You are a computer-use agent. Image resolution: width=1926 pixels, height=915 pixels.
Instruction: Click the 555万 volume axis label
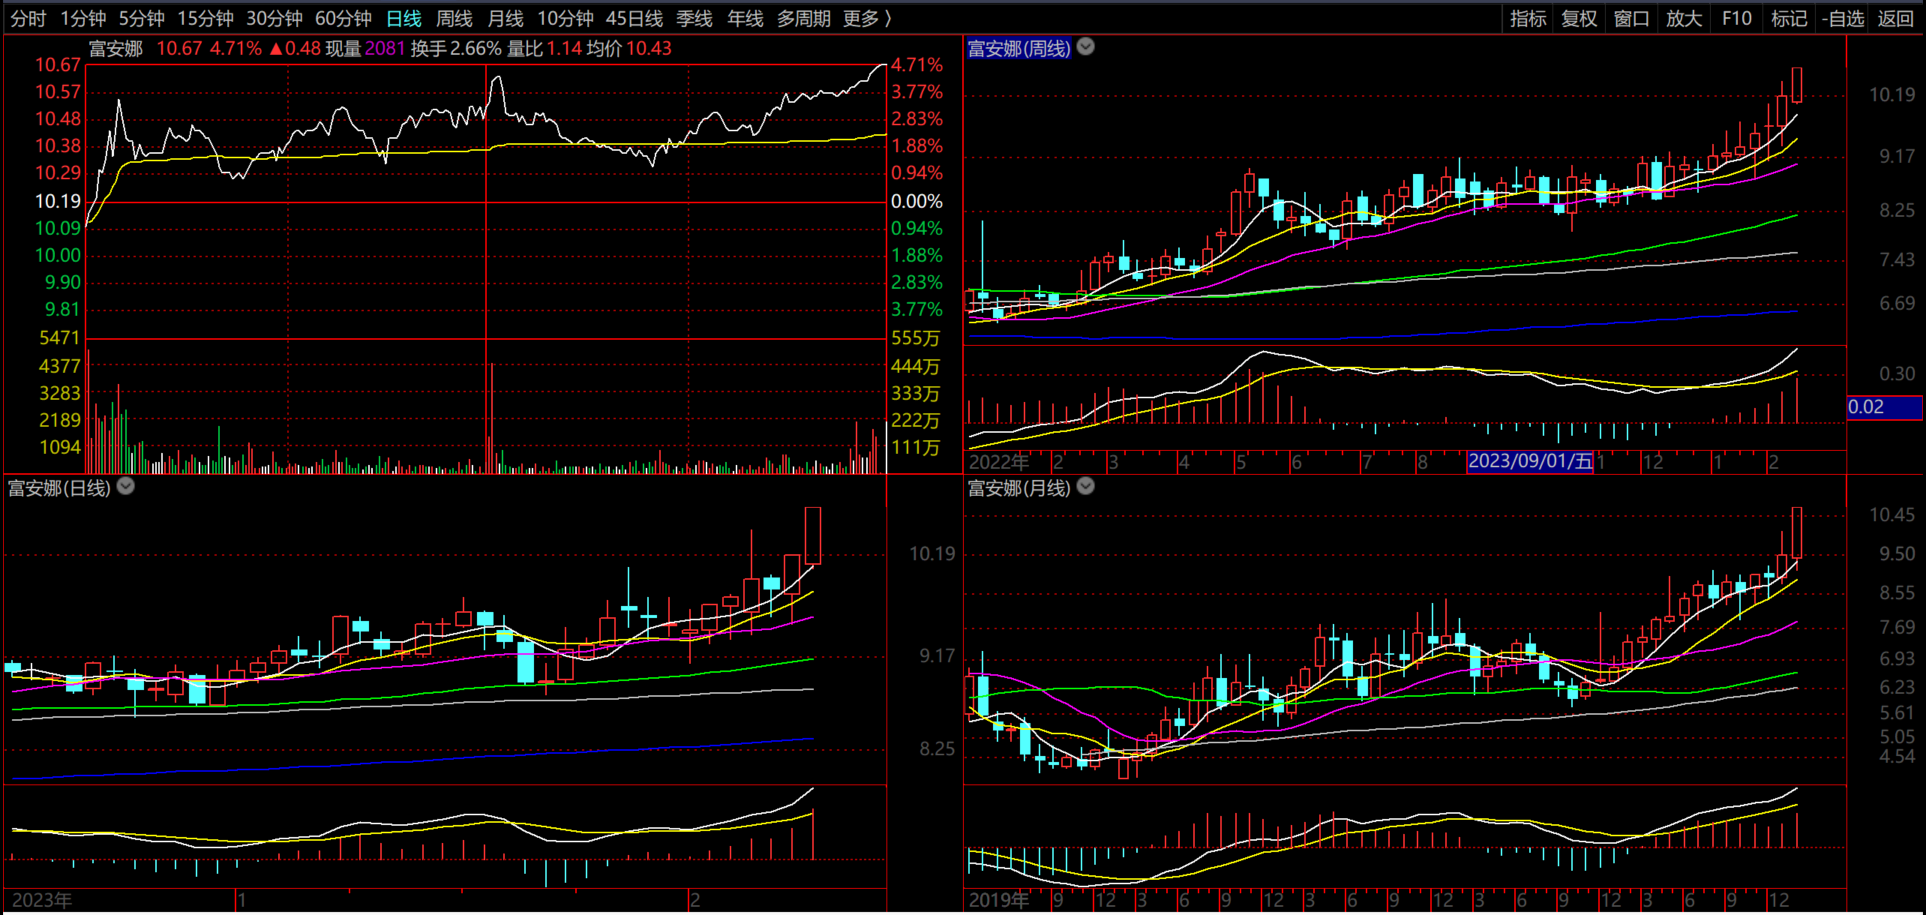[916, 339]
